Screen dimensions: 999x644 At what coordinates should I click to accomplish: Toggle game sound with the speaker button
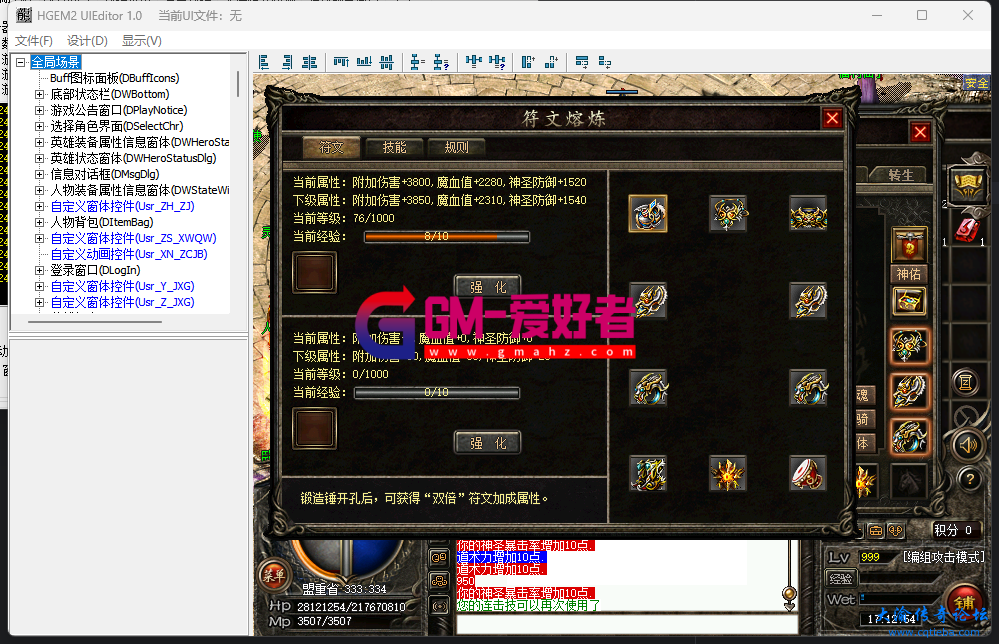coord(968,445)
